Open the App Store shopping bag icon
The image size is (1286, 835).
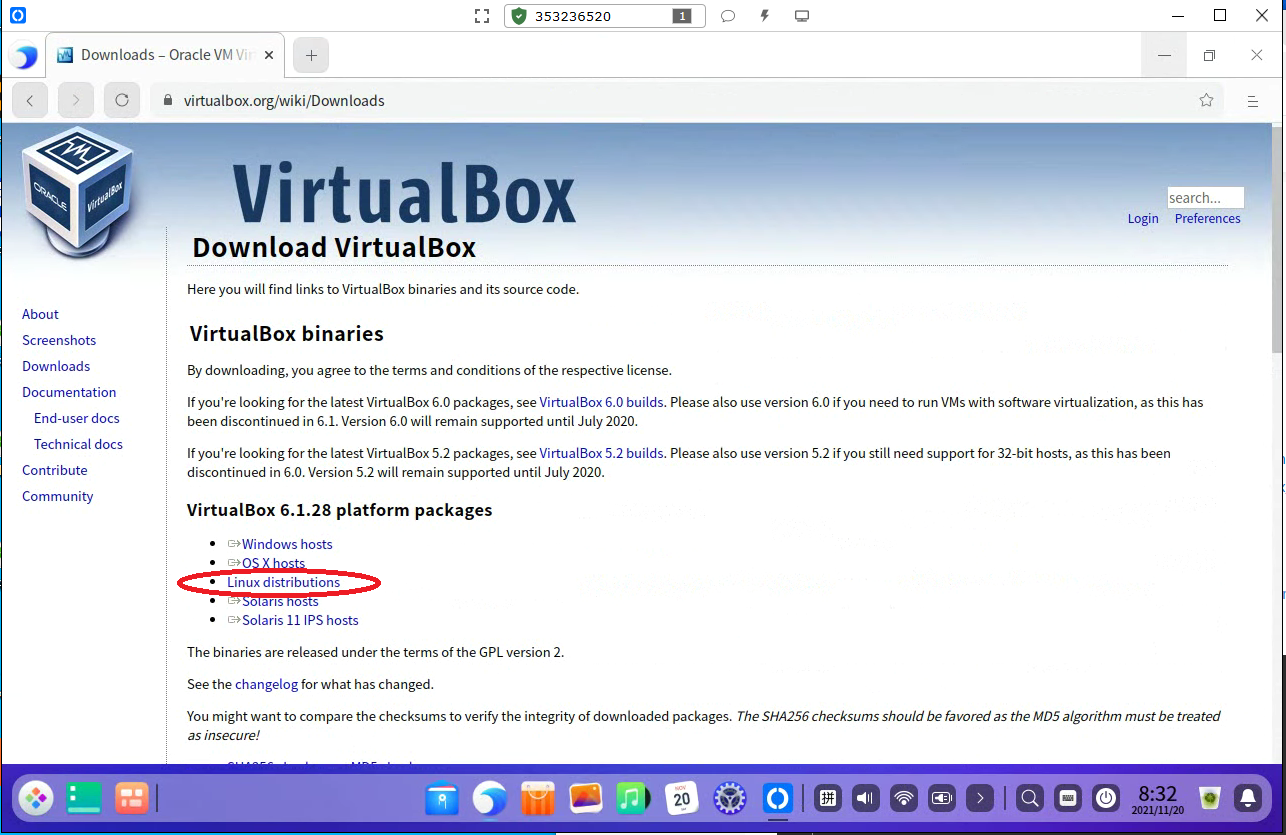[x=538, y=798]
